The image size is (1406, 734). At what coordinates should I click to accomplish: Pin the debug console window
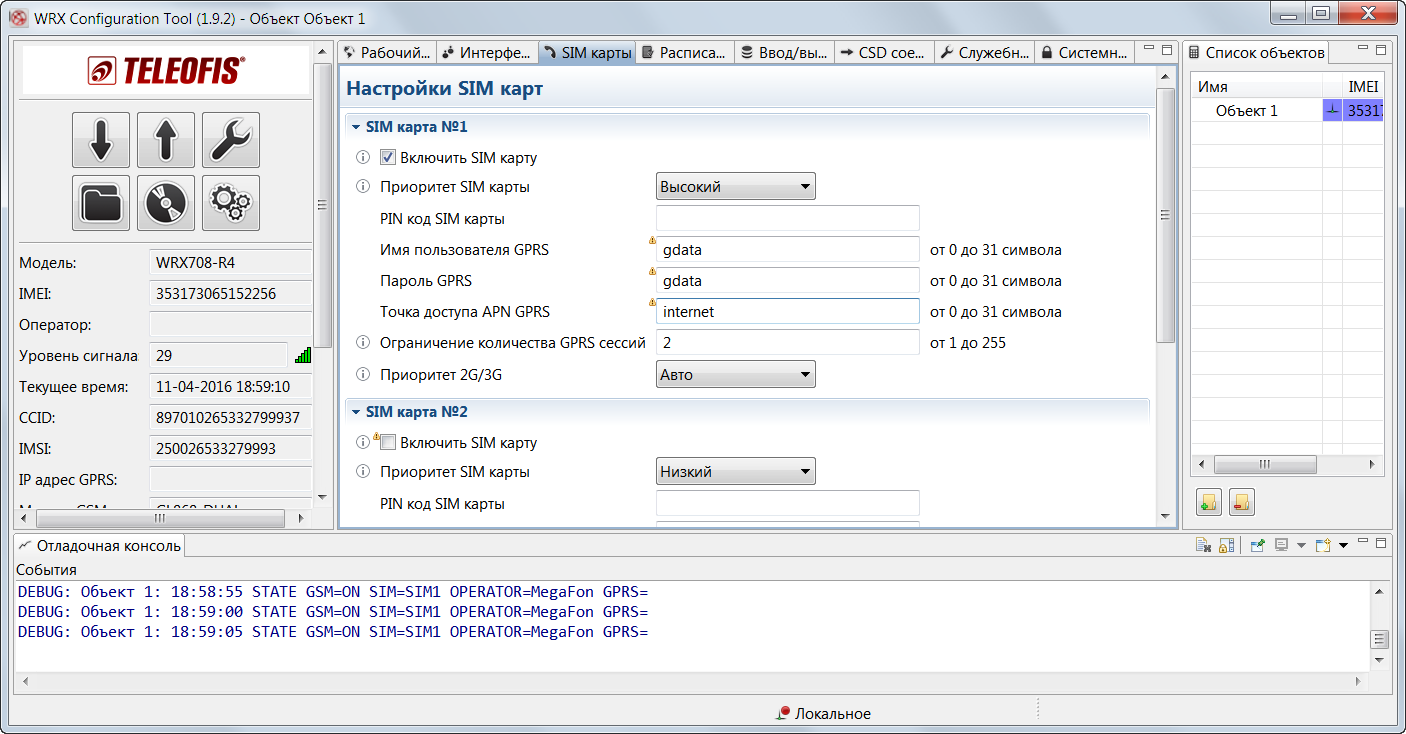point(1258,543)
